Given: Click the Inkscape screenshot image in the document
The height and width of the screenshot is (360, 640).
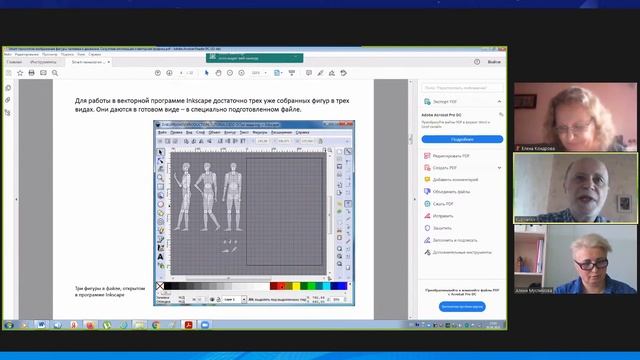Looking at the screenshot, I should [254, 213].
